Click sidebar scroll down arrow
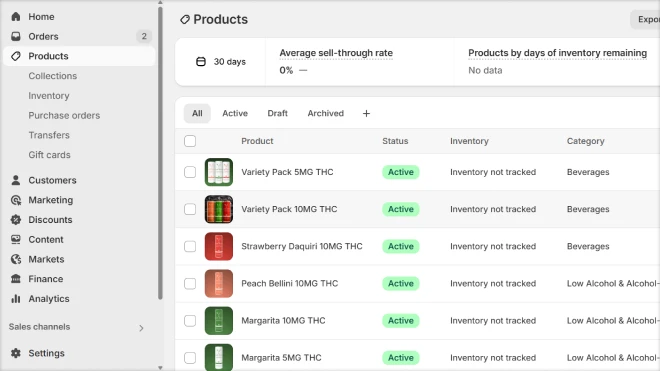This screenshot has width=660, height=371. click(x=160, y=368)
